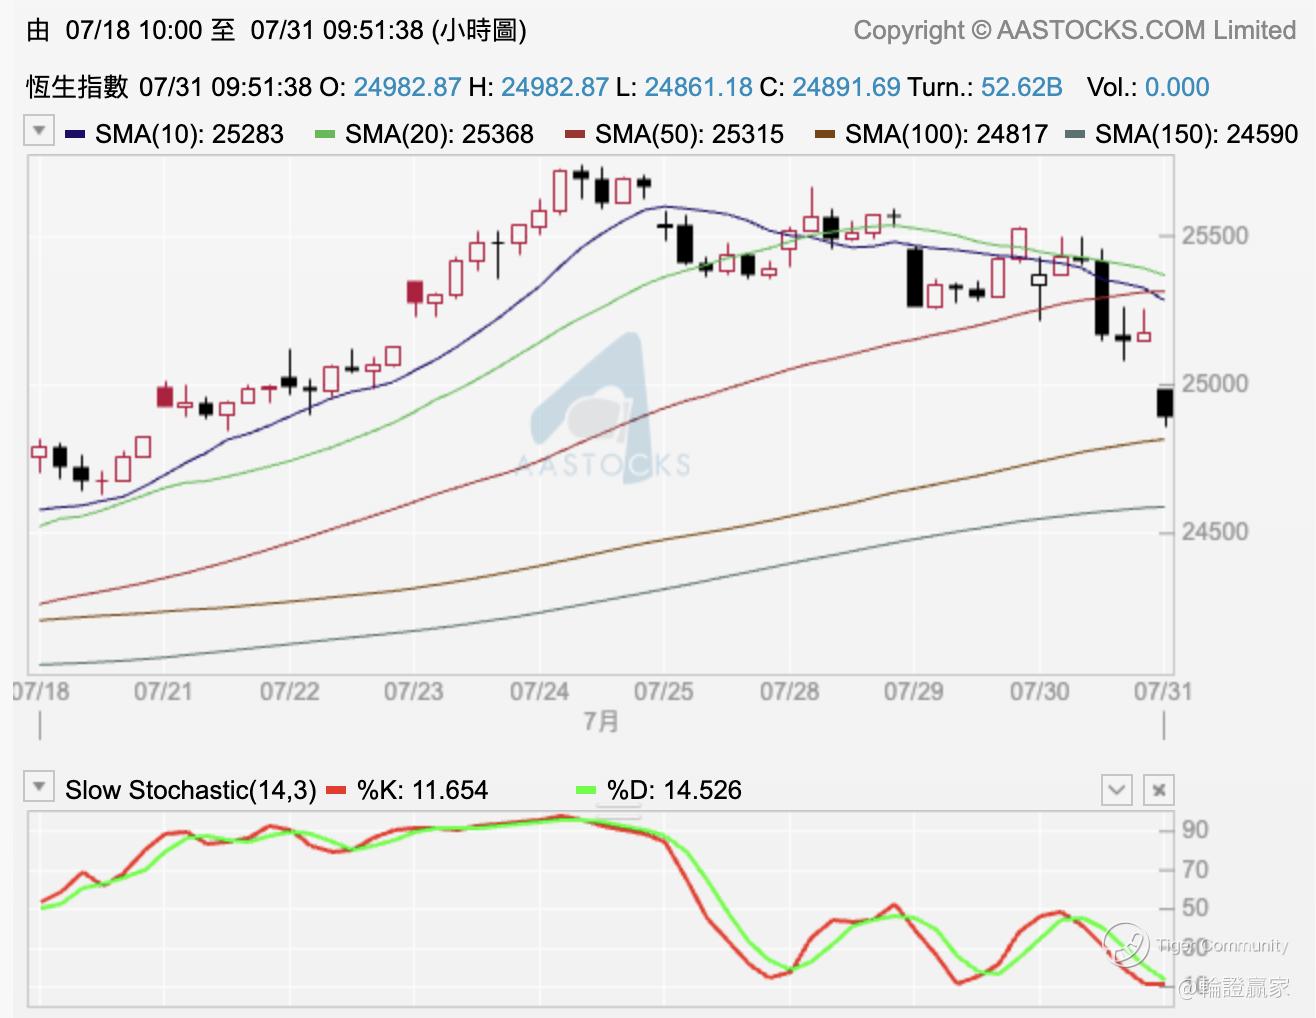Select the SMA(150): 24590 label
1316x1018 pixels.
tap(1196, 134)
